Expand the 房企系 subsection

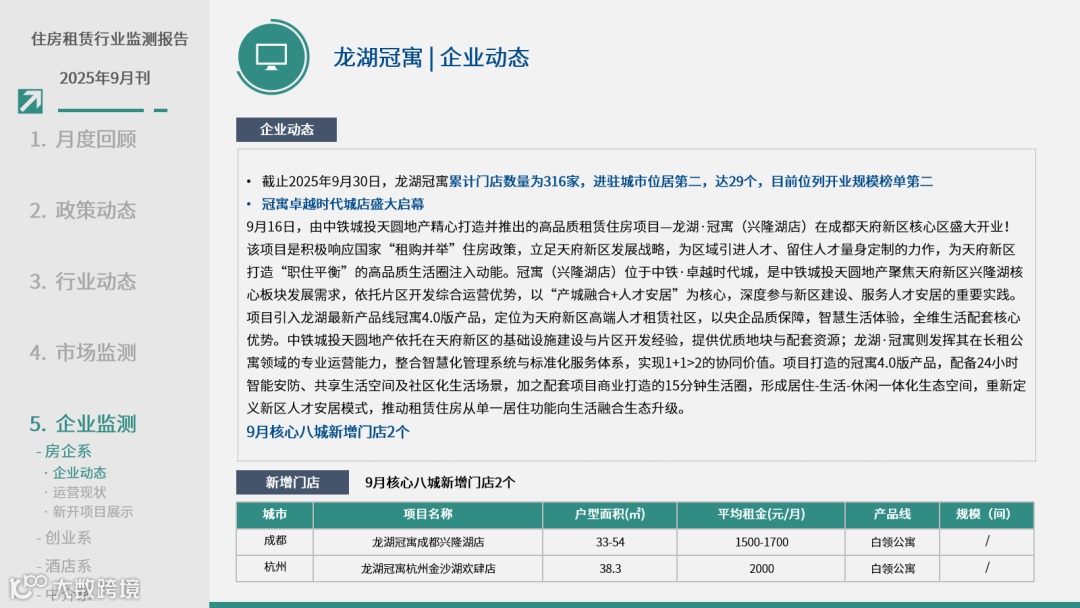click(64, 451)
